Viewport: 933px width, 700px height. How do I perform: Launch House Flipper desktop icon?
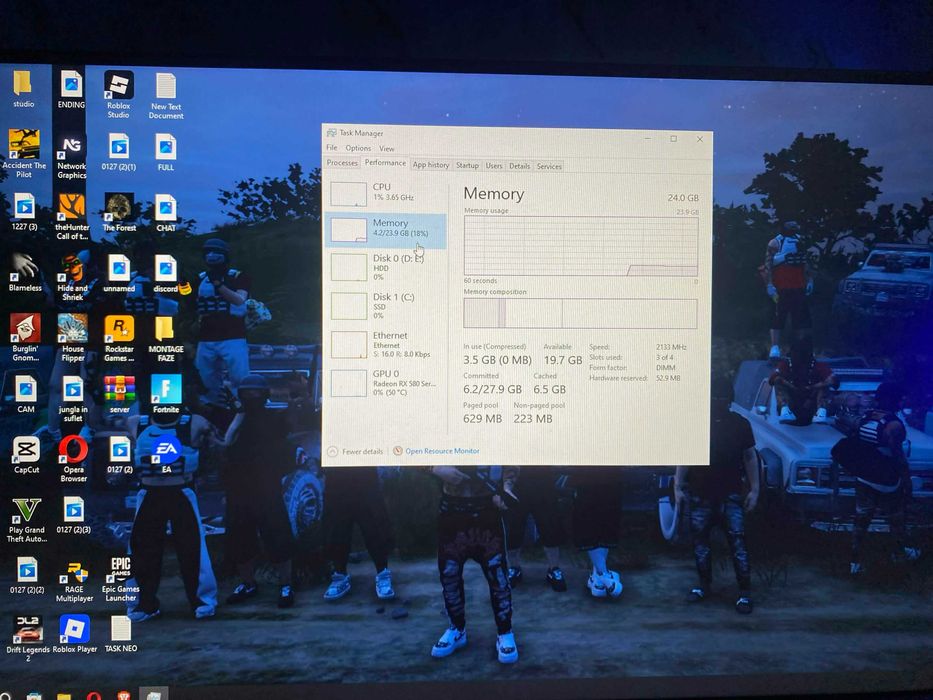coord(73,338)
